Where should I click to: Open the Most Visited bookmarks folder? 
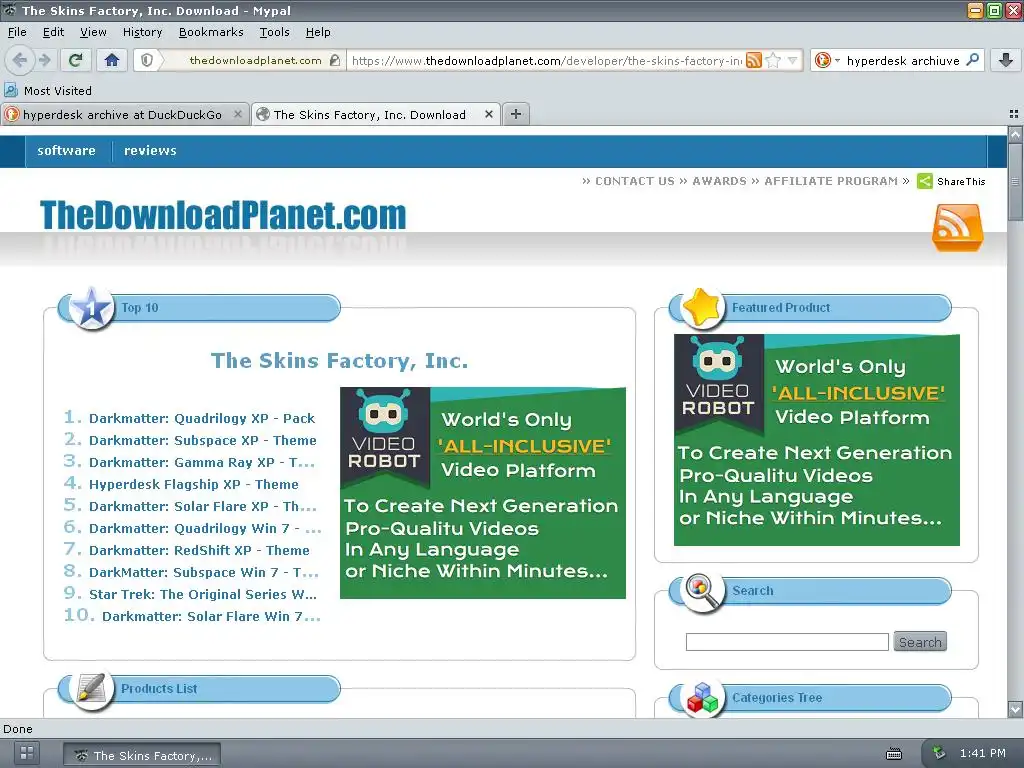coord(48,91)
